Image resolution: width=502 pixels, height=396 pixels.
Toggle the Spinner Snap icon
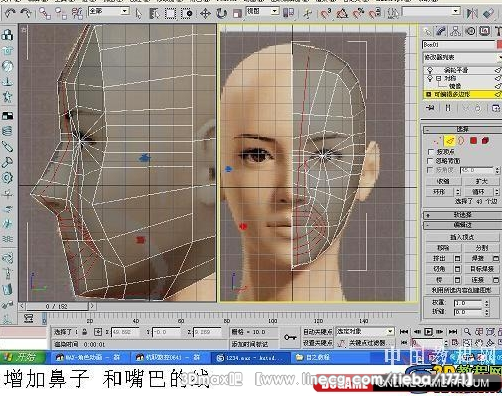[375, 13]
